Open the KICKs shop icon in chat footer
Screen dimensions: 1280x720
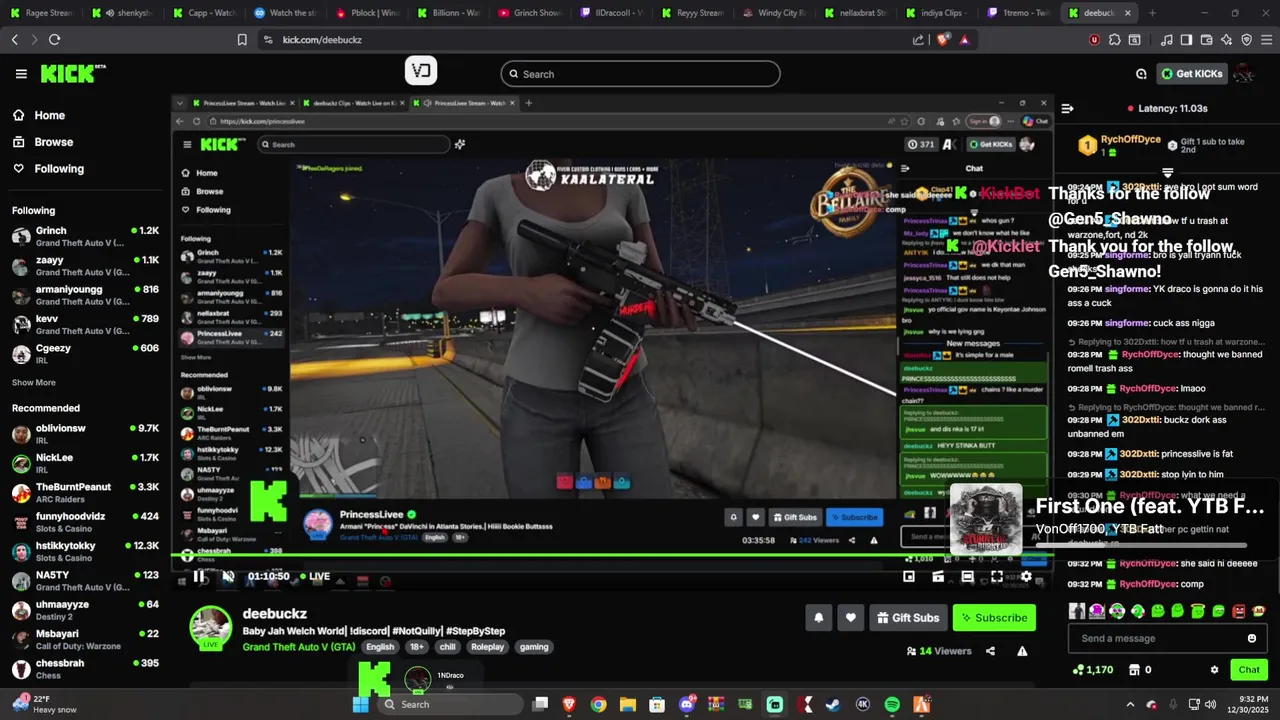point(1135,670)
